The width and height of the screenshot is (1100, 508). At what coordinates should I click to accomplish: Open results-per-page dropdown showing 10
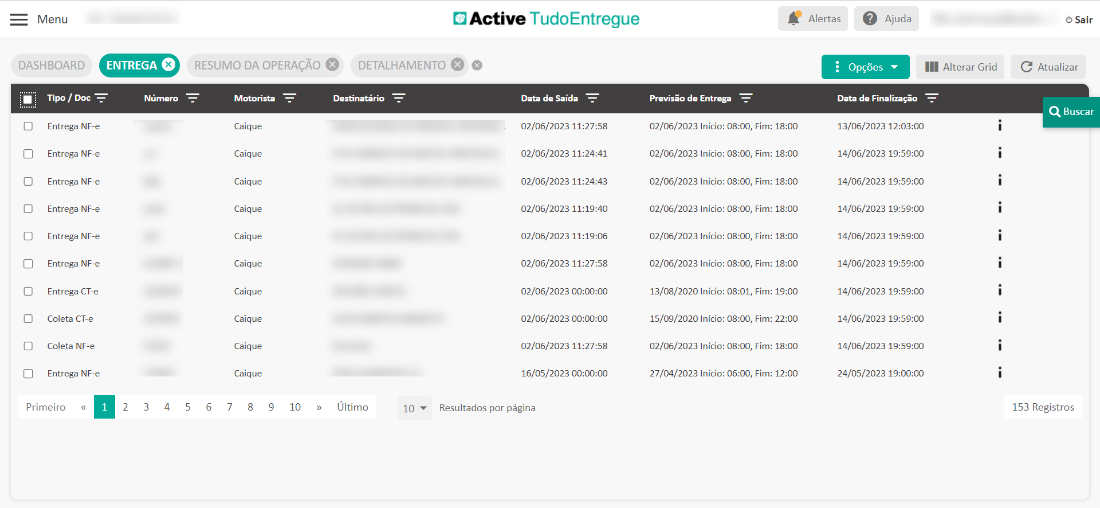(415, 408)
